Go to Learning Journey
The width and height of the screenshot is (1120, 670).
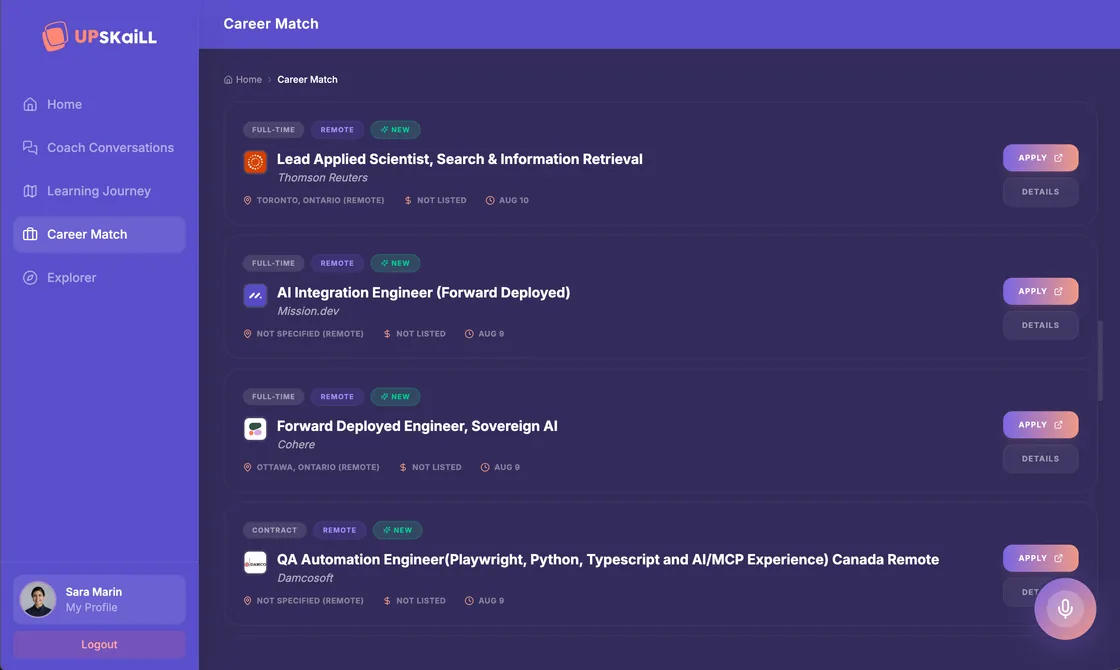[x=99, y=191]
